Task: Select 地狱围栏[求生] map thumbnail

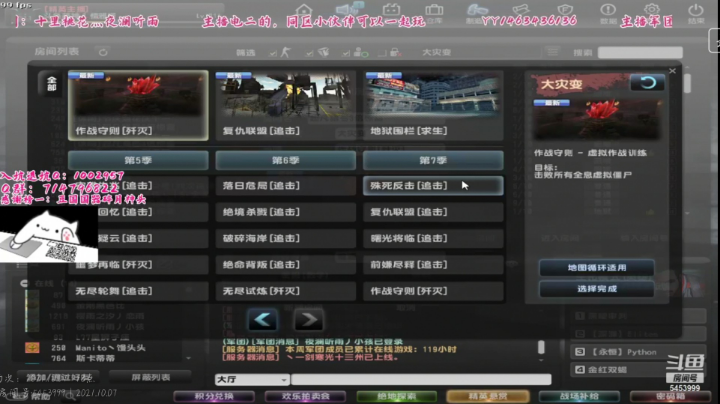Action: tap(433, 105)
